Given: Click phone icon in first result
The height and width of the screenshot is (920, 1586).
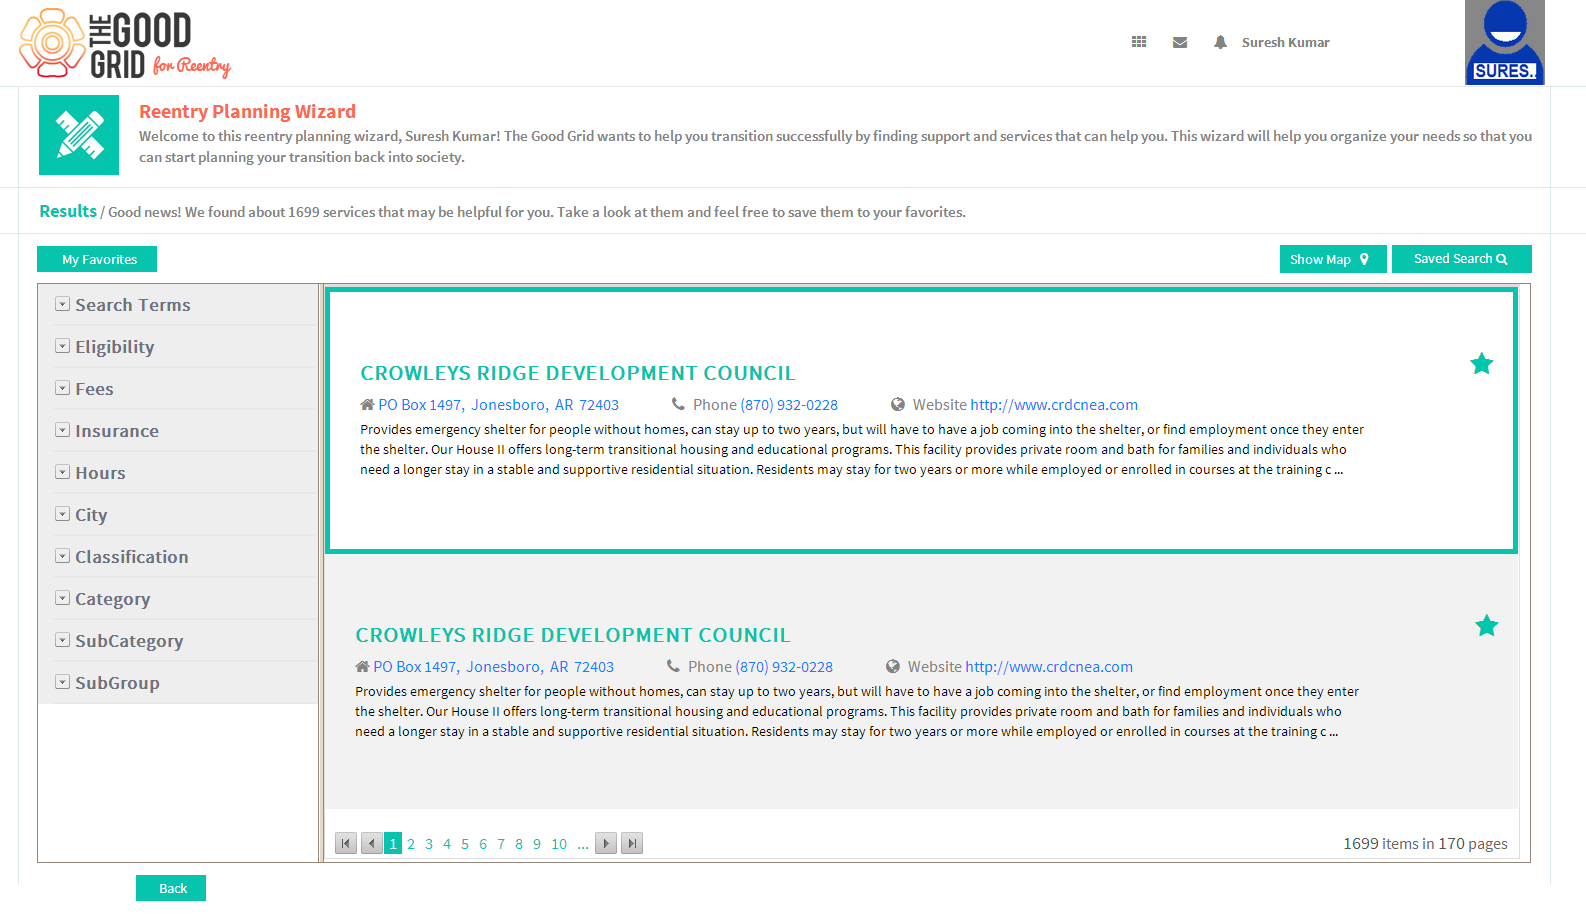Looking at the screenshot, I should click(x=678, y=405).
